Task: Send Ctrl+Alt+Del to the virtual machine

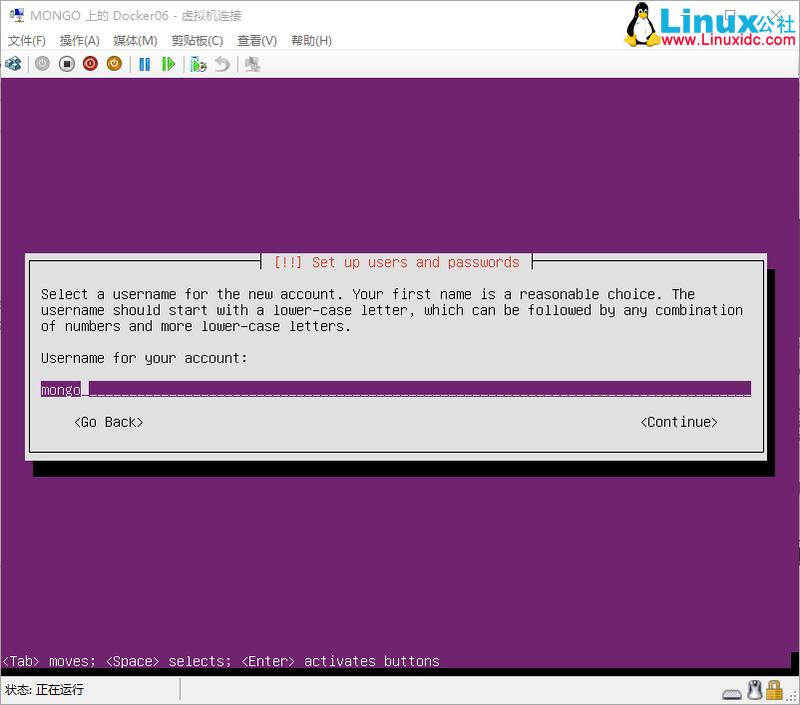Action: pos(14,63)
